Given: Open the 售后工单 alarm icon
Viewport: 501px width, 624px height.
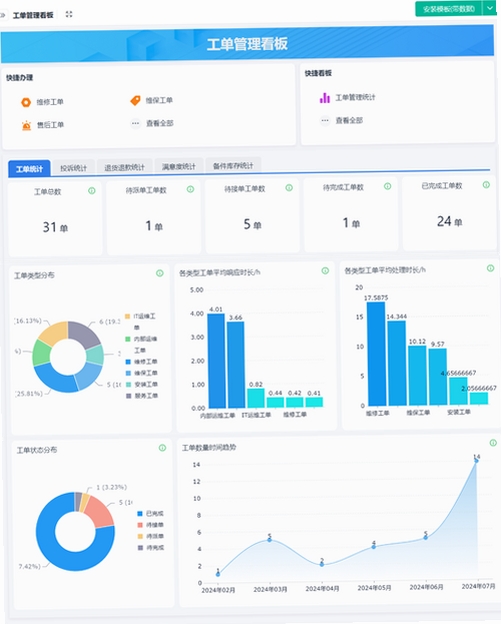Looking at the screenshot, I should [x=26, y=125].
